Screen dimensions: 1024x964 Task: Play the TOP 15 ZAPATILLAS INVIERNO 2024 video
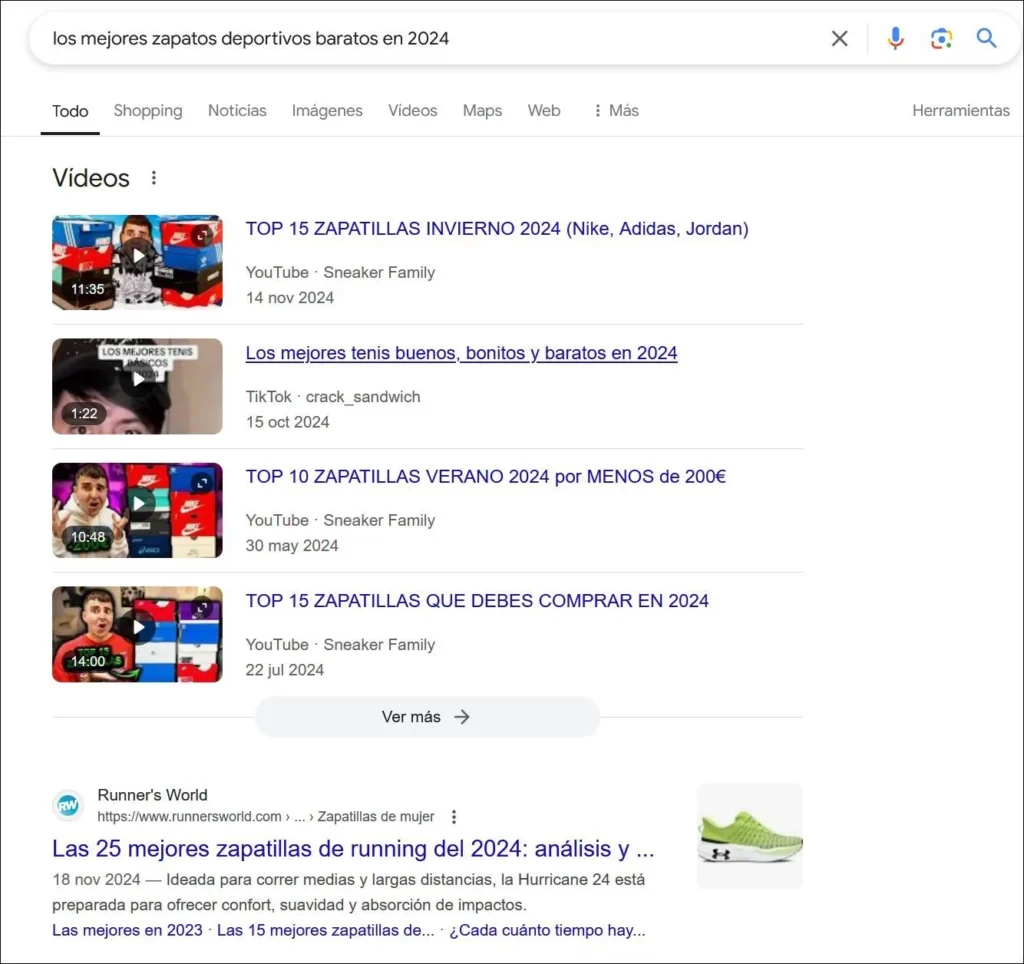(137, 262)
